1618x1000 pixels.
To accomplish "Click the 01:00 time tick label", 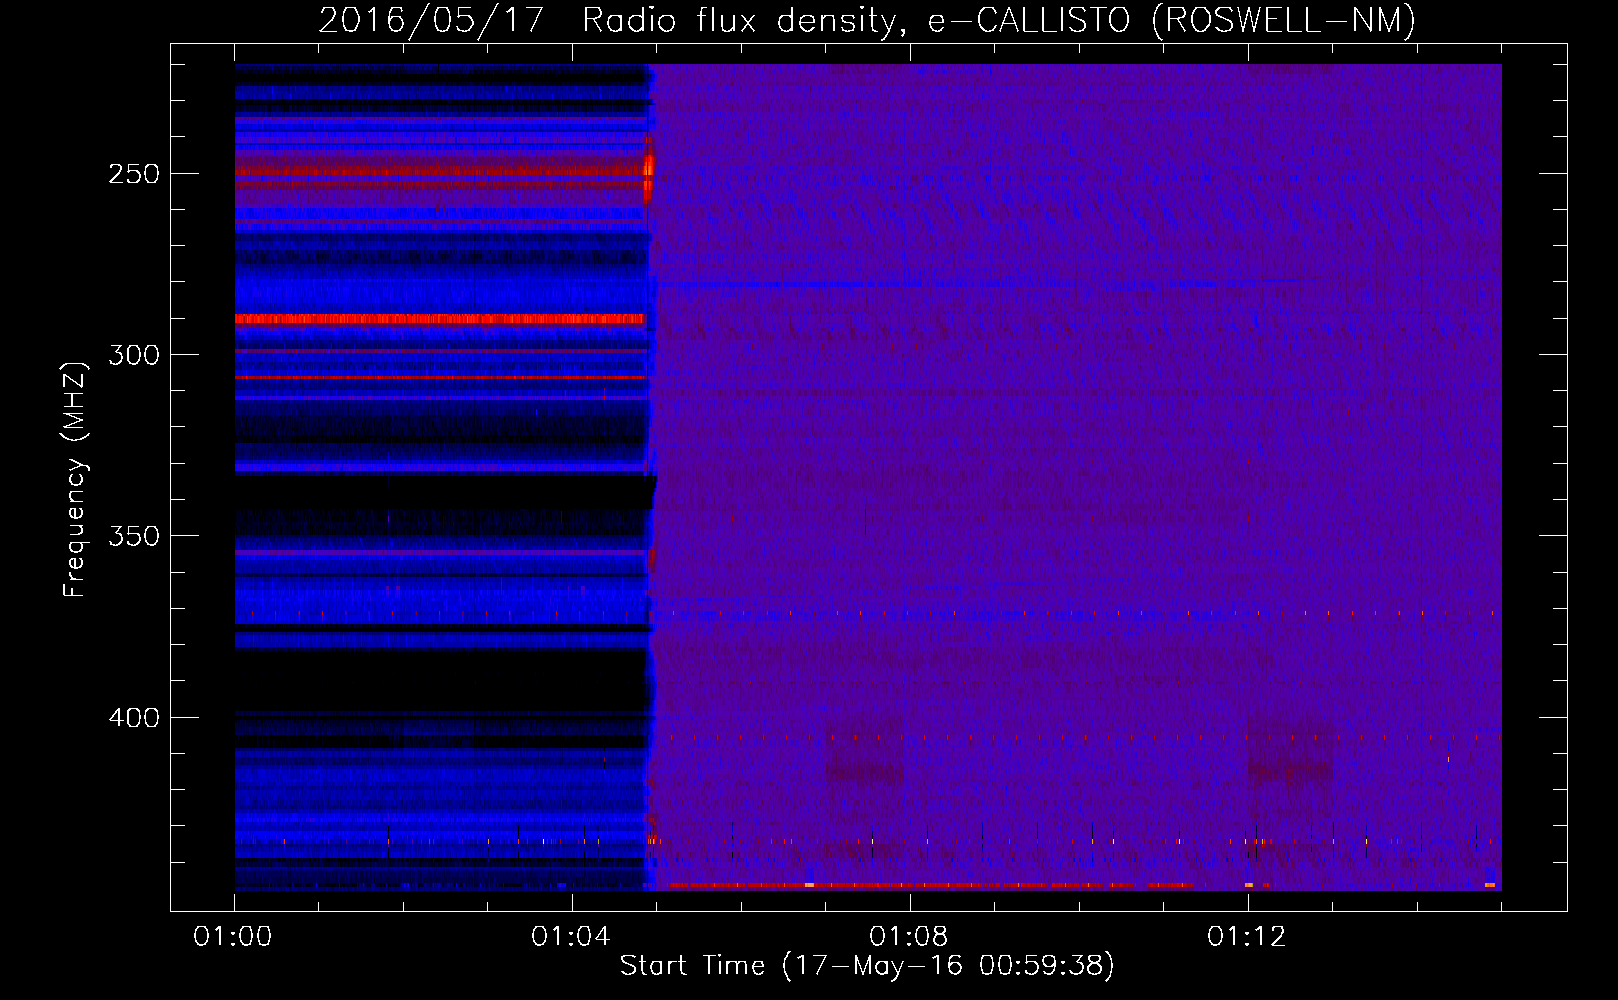I will pyautogui.click(x=233, y=936).
